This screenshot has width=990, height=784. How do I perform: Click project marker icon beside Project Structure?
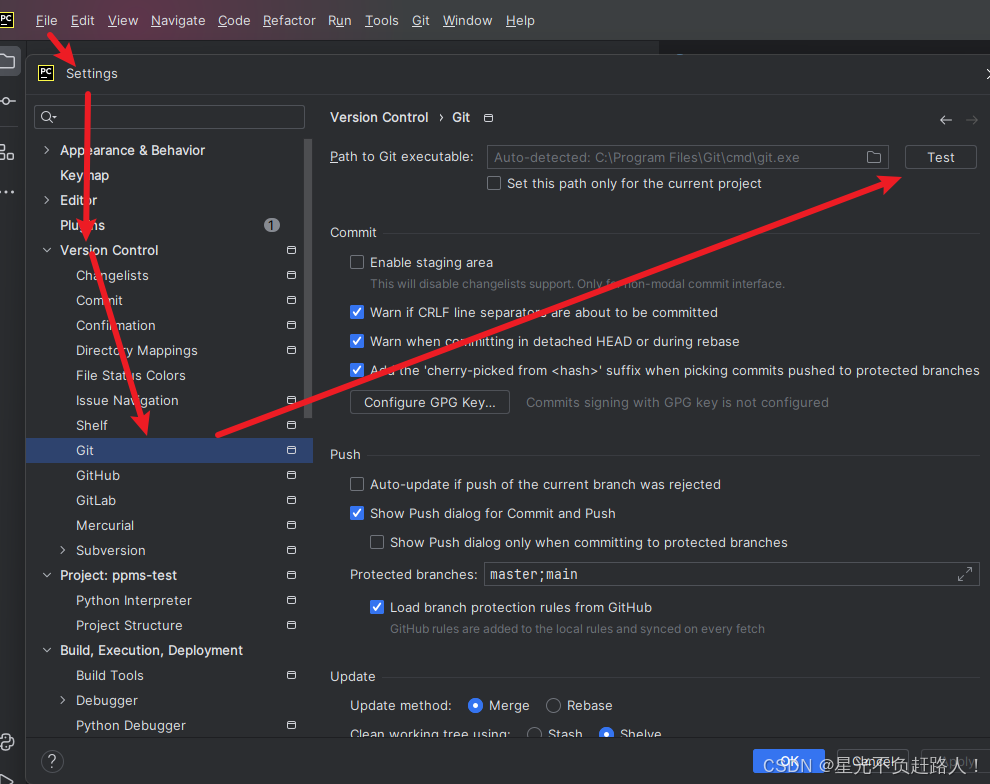[291, 625]
